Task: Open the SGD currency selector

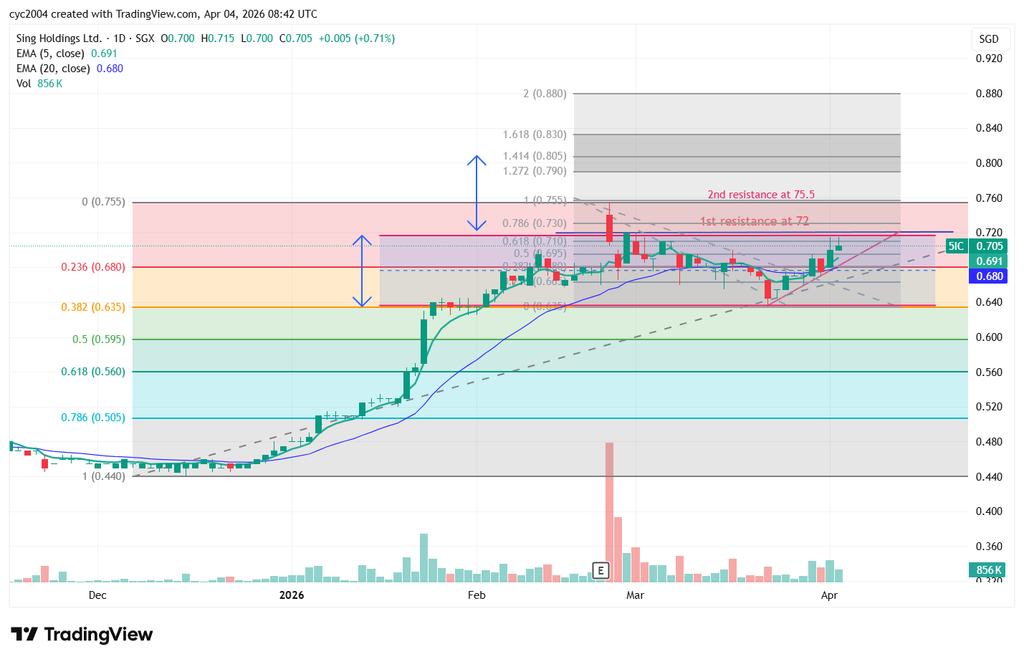Action: pos(989,39)
